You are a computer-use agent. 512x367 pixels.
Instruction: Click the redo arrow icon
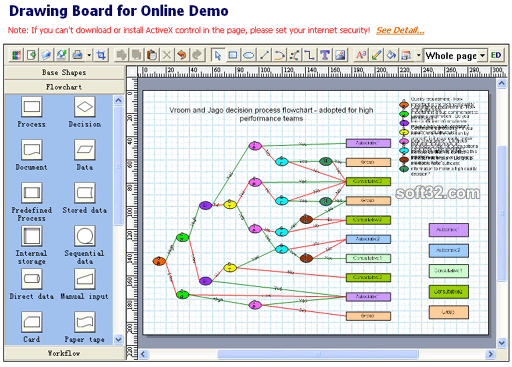[197, 55]
